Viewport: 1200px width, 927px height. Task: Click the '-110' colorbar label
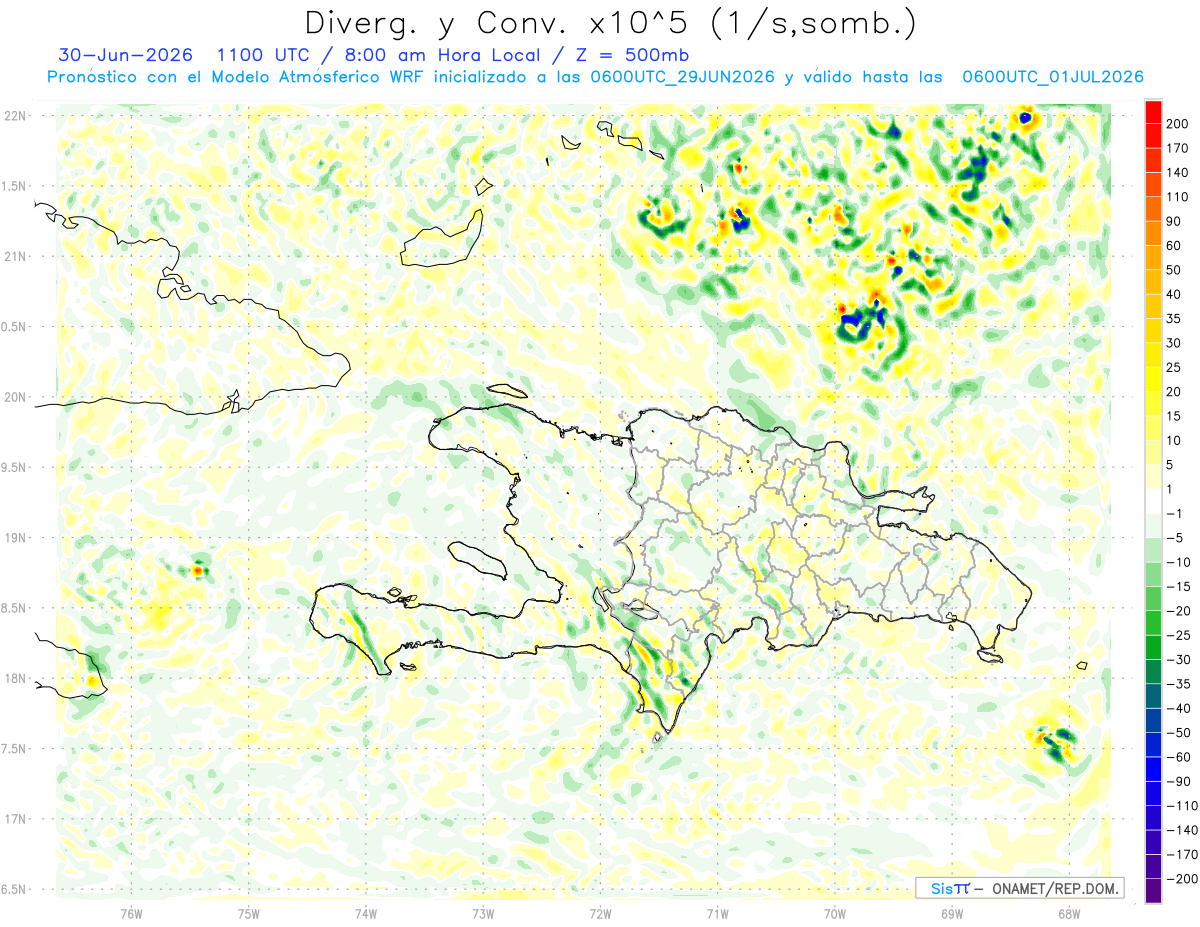click(x=1182, y=806)
